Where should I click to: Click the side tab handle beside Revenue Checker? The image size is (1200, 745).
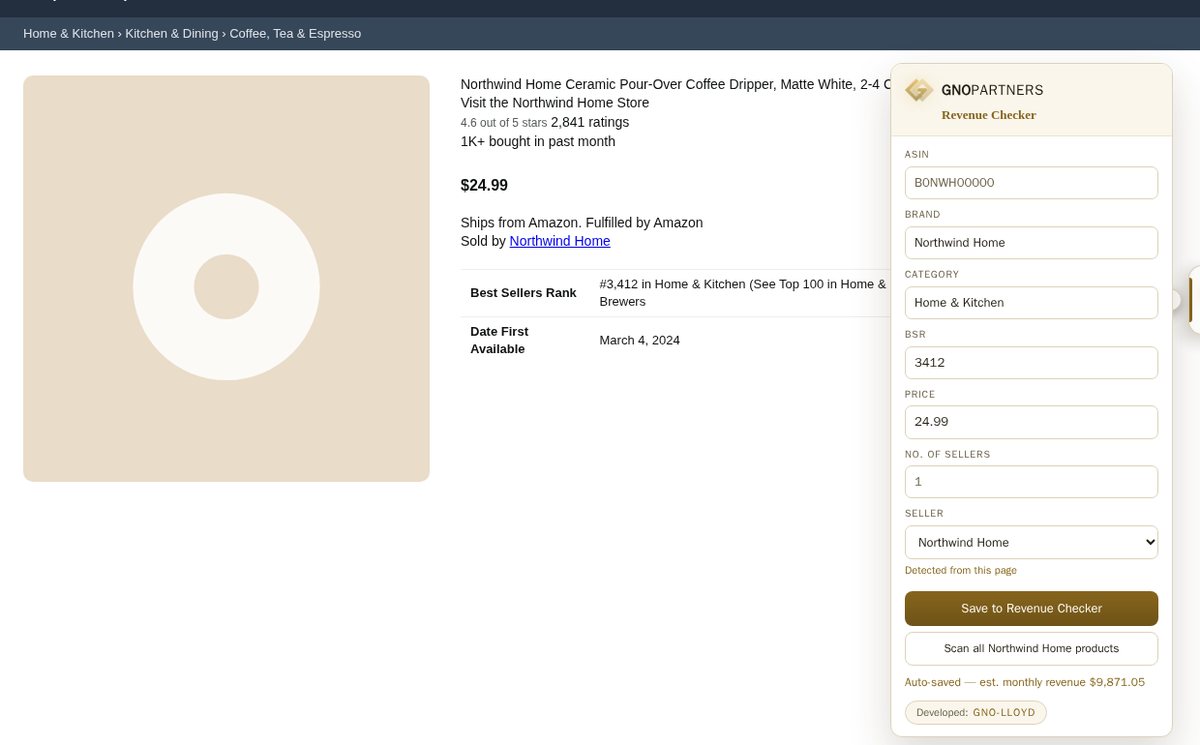click(x=1192, y=300)
